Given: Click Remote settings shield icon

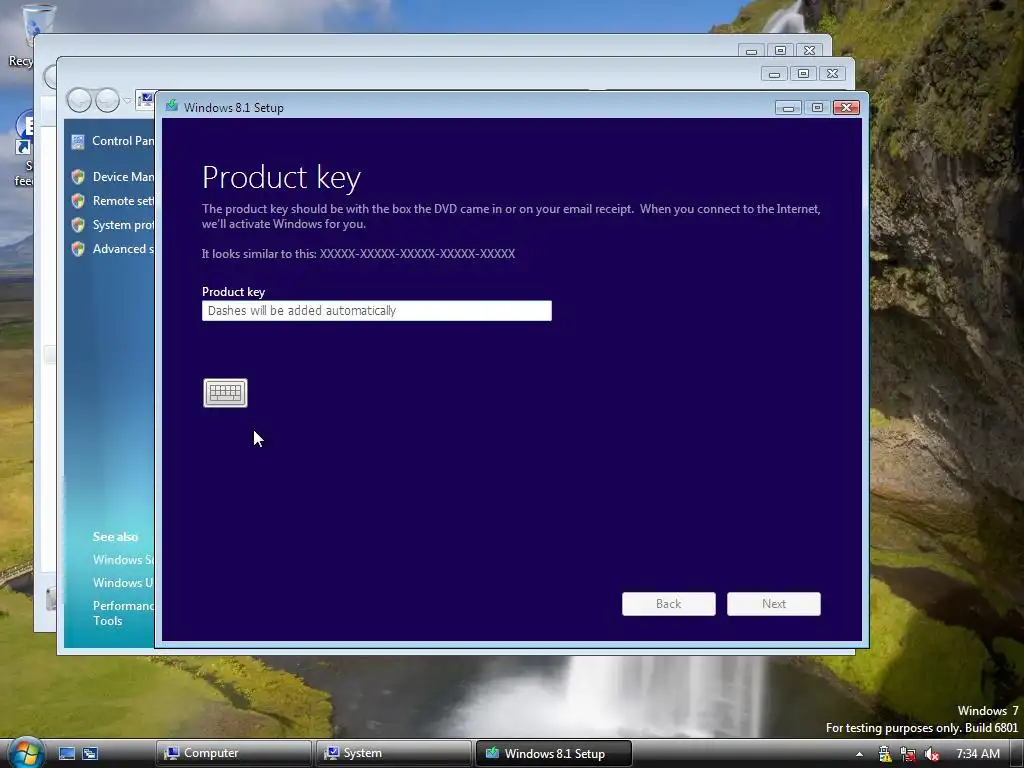Looking at the screenshot, I should 78,201.
